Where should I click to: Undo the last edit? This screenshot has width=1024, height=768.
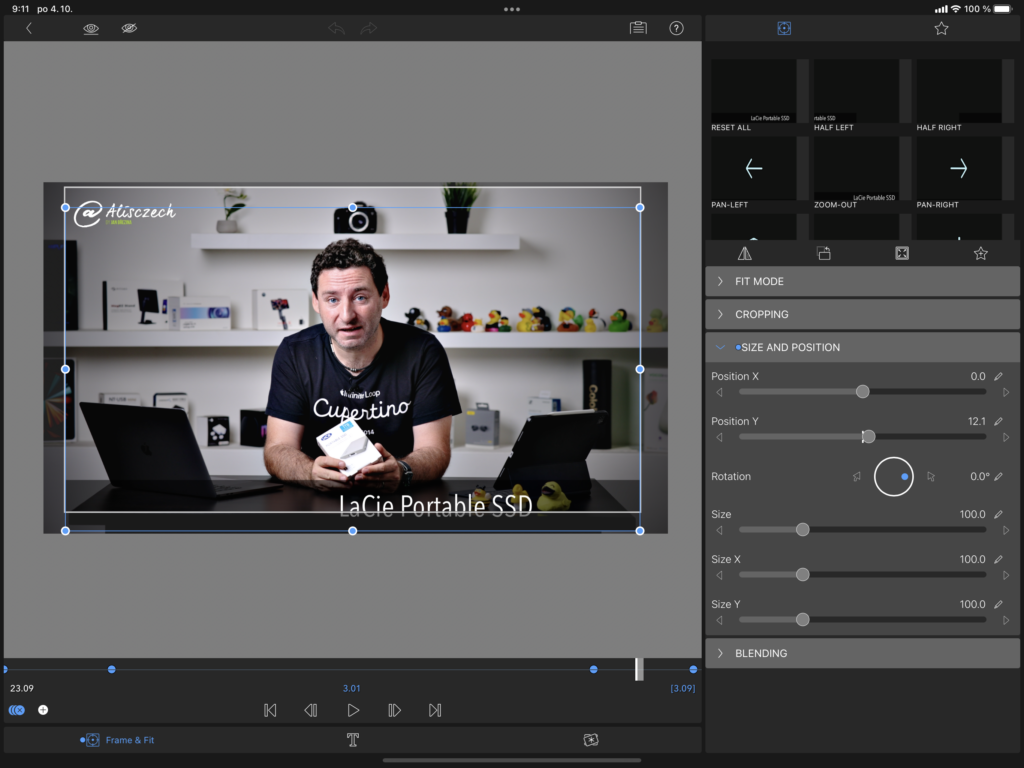coord(336,28)
